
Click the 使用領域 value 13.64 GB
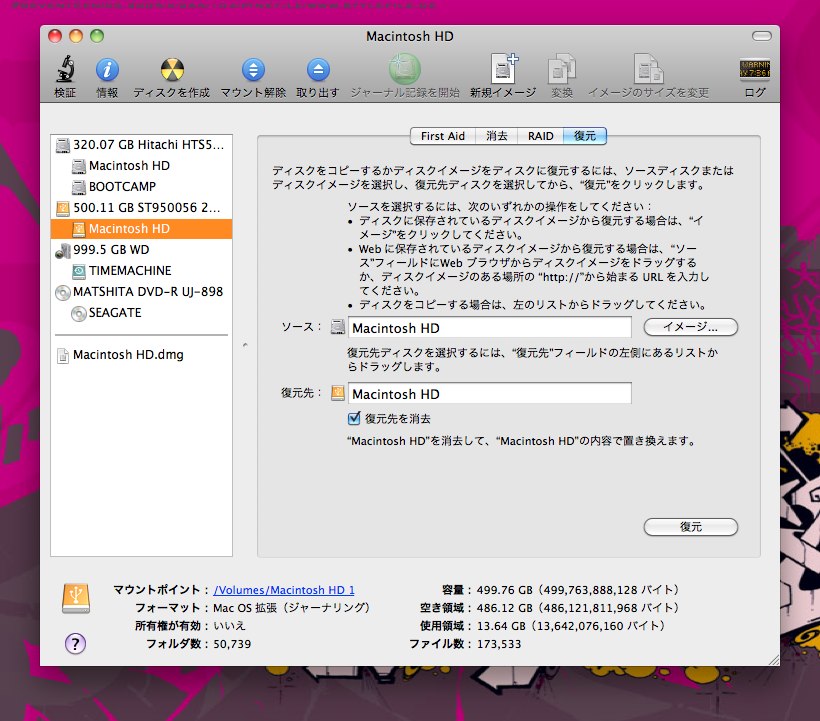click(571, 625)
